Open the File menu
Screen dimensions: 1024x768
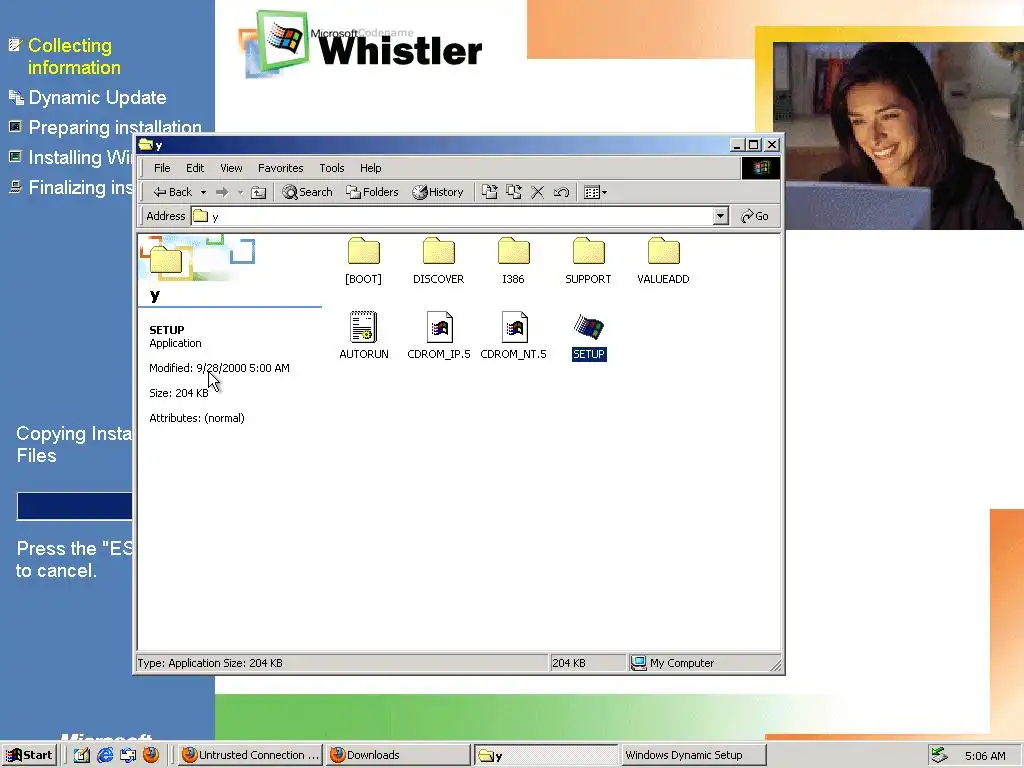(162, 168)
